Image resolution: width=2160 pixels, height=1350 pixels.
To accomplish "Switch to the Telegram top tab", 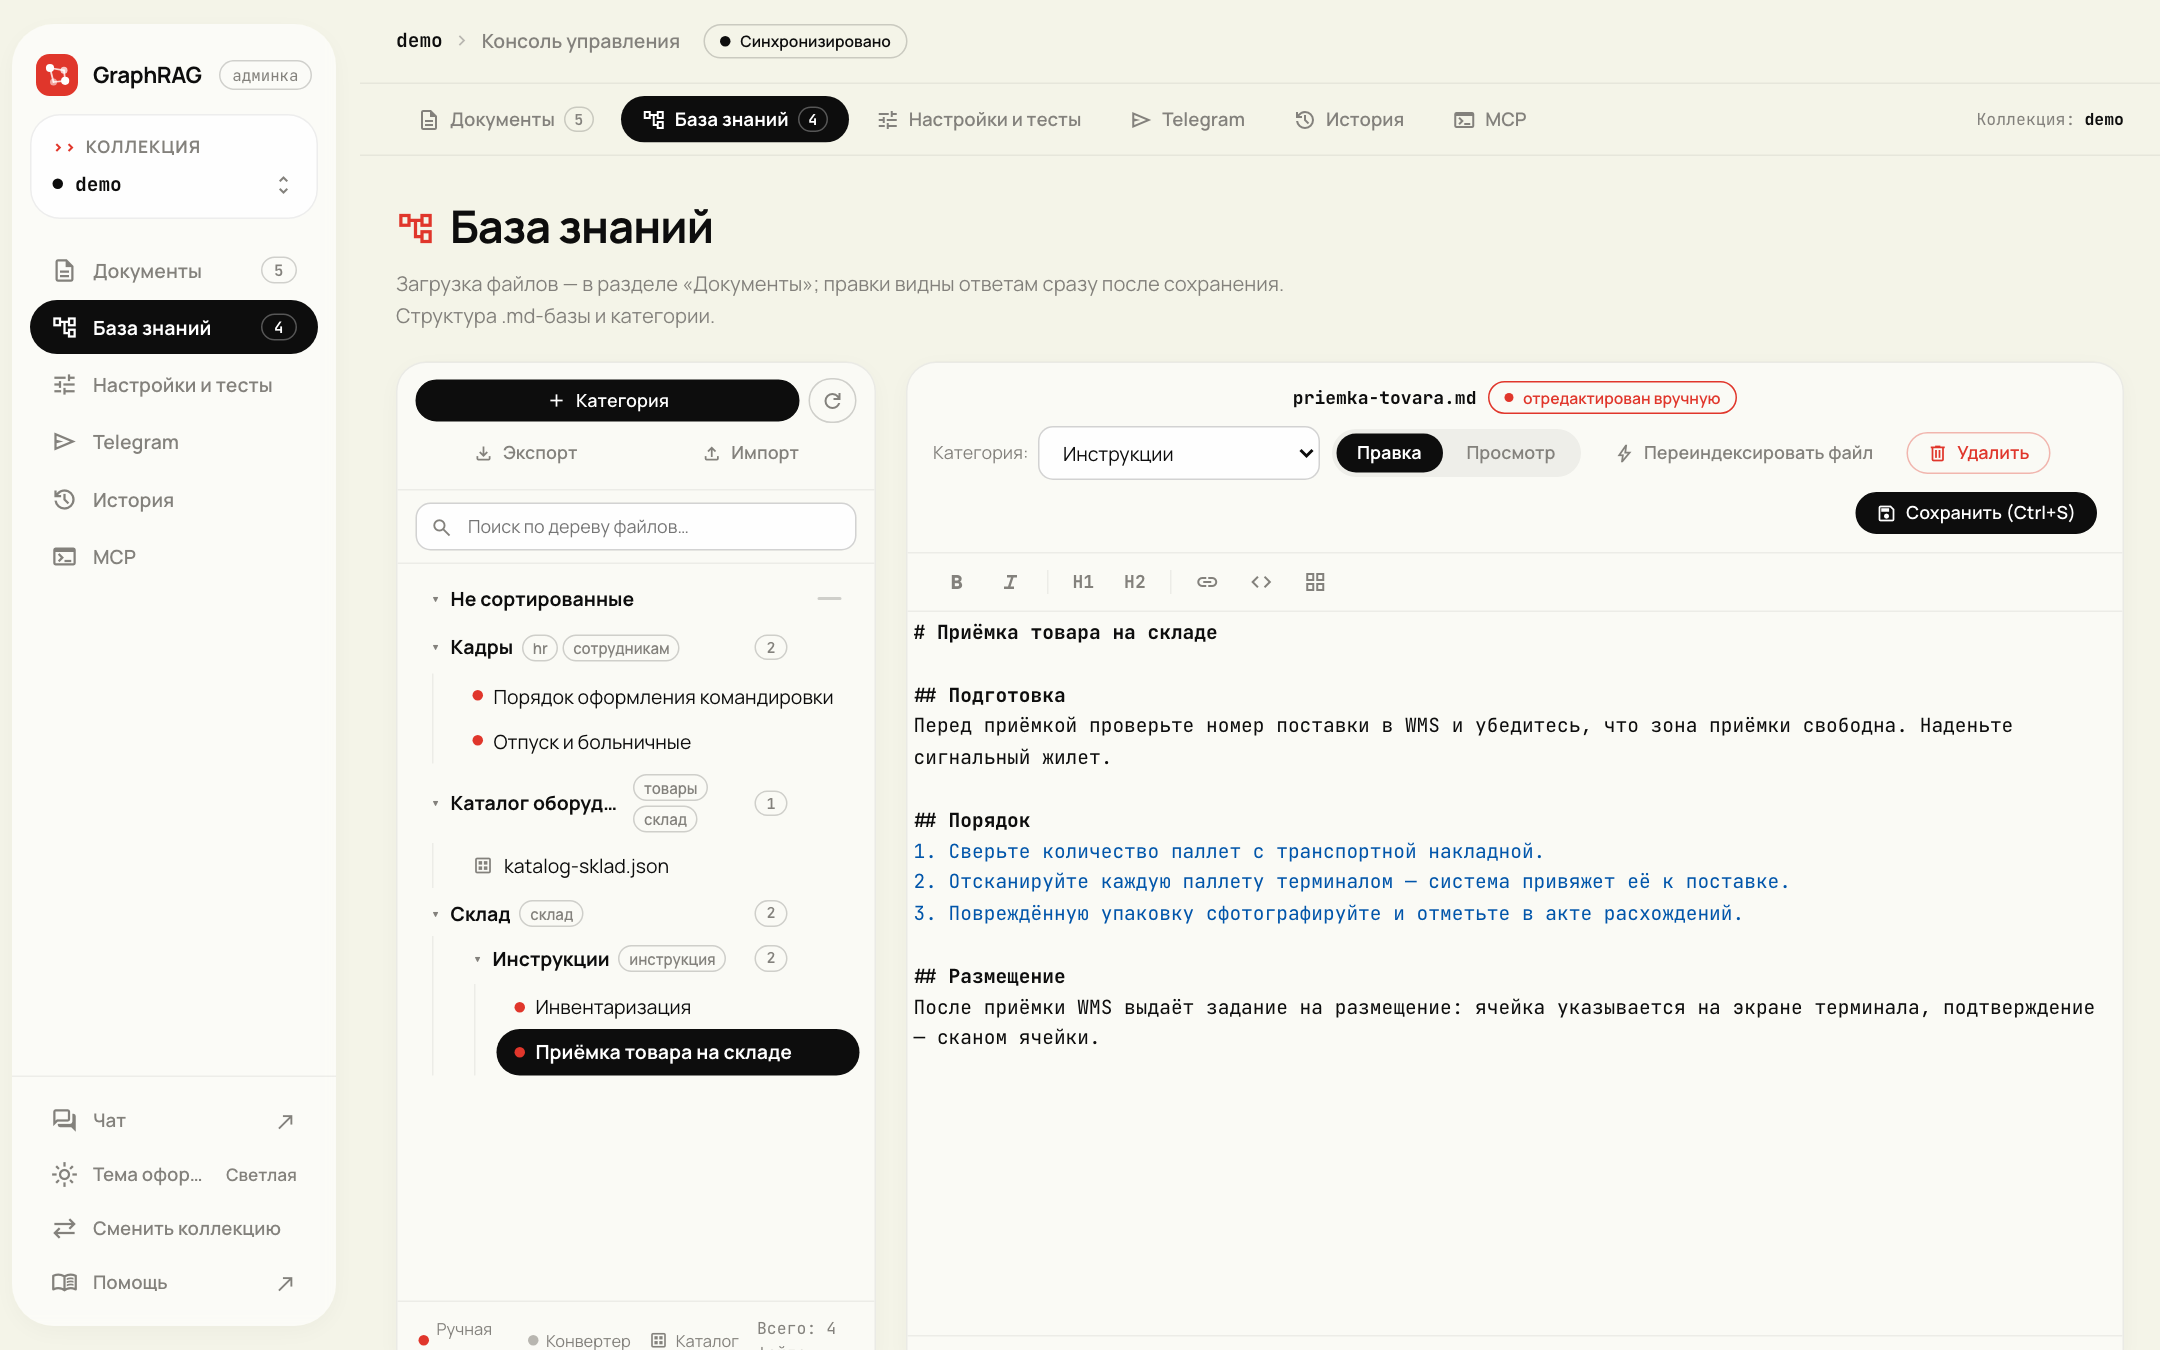I will tap(1187, 119).
